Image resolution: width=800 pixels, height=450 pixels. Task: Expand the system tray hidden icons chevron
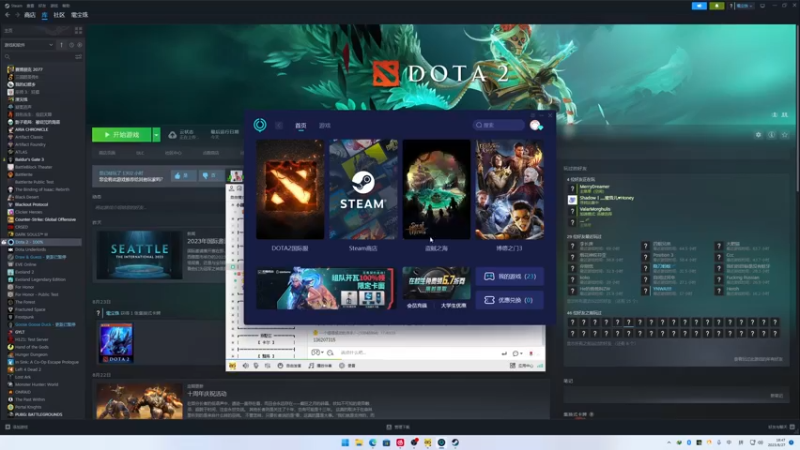click(668, 442)
